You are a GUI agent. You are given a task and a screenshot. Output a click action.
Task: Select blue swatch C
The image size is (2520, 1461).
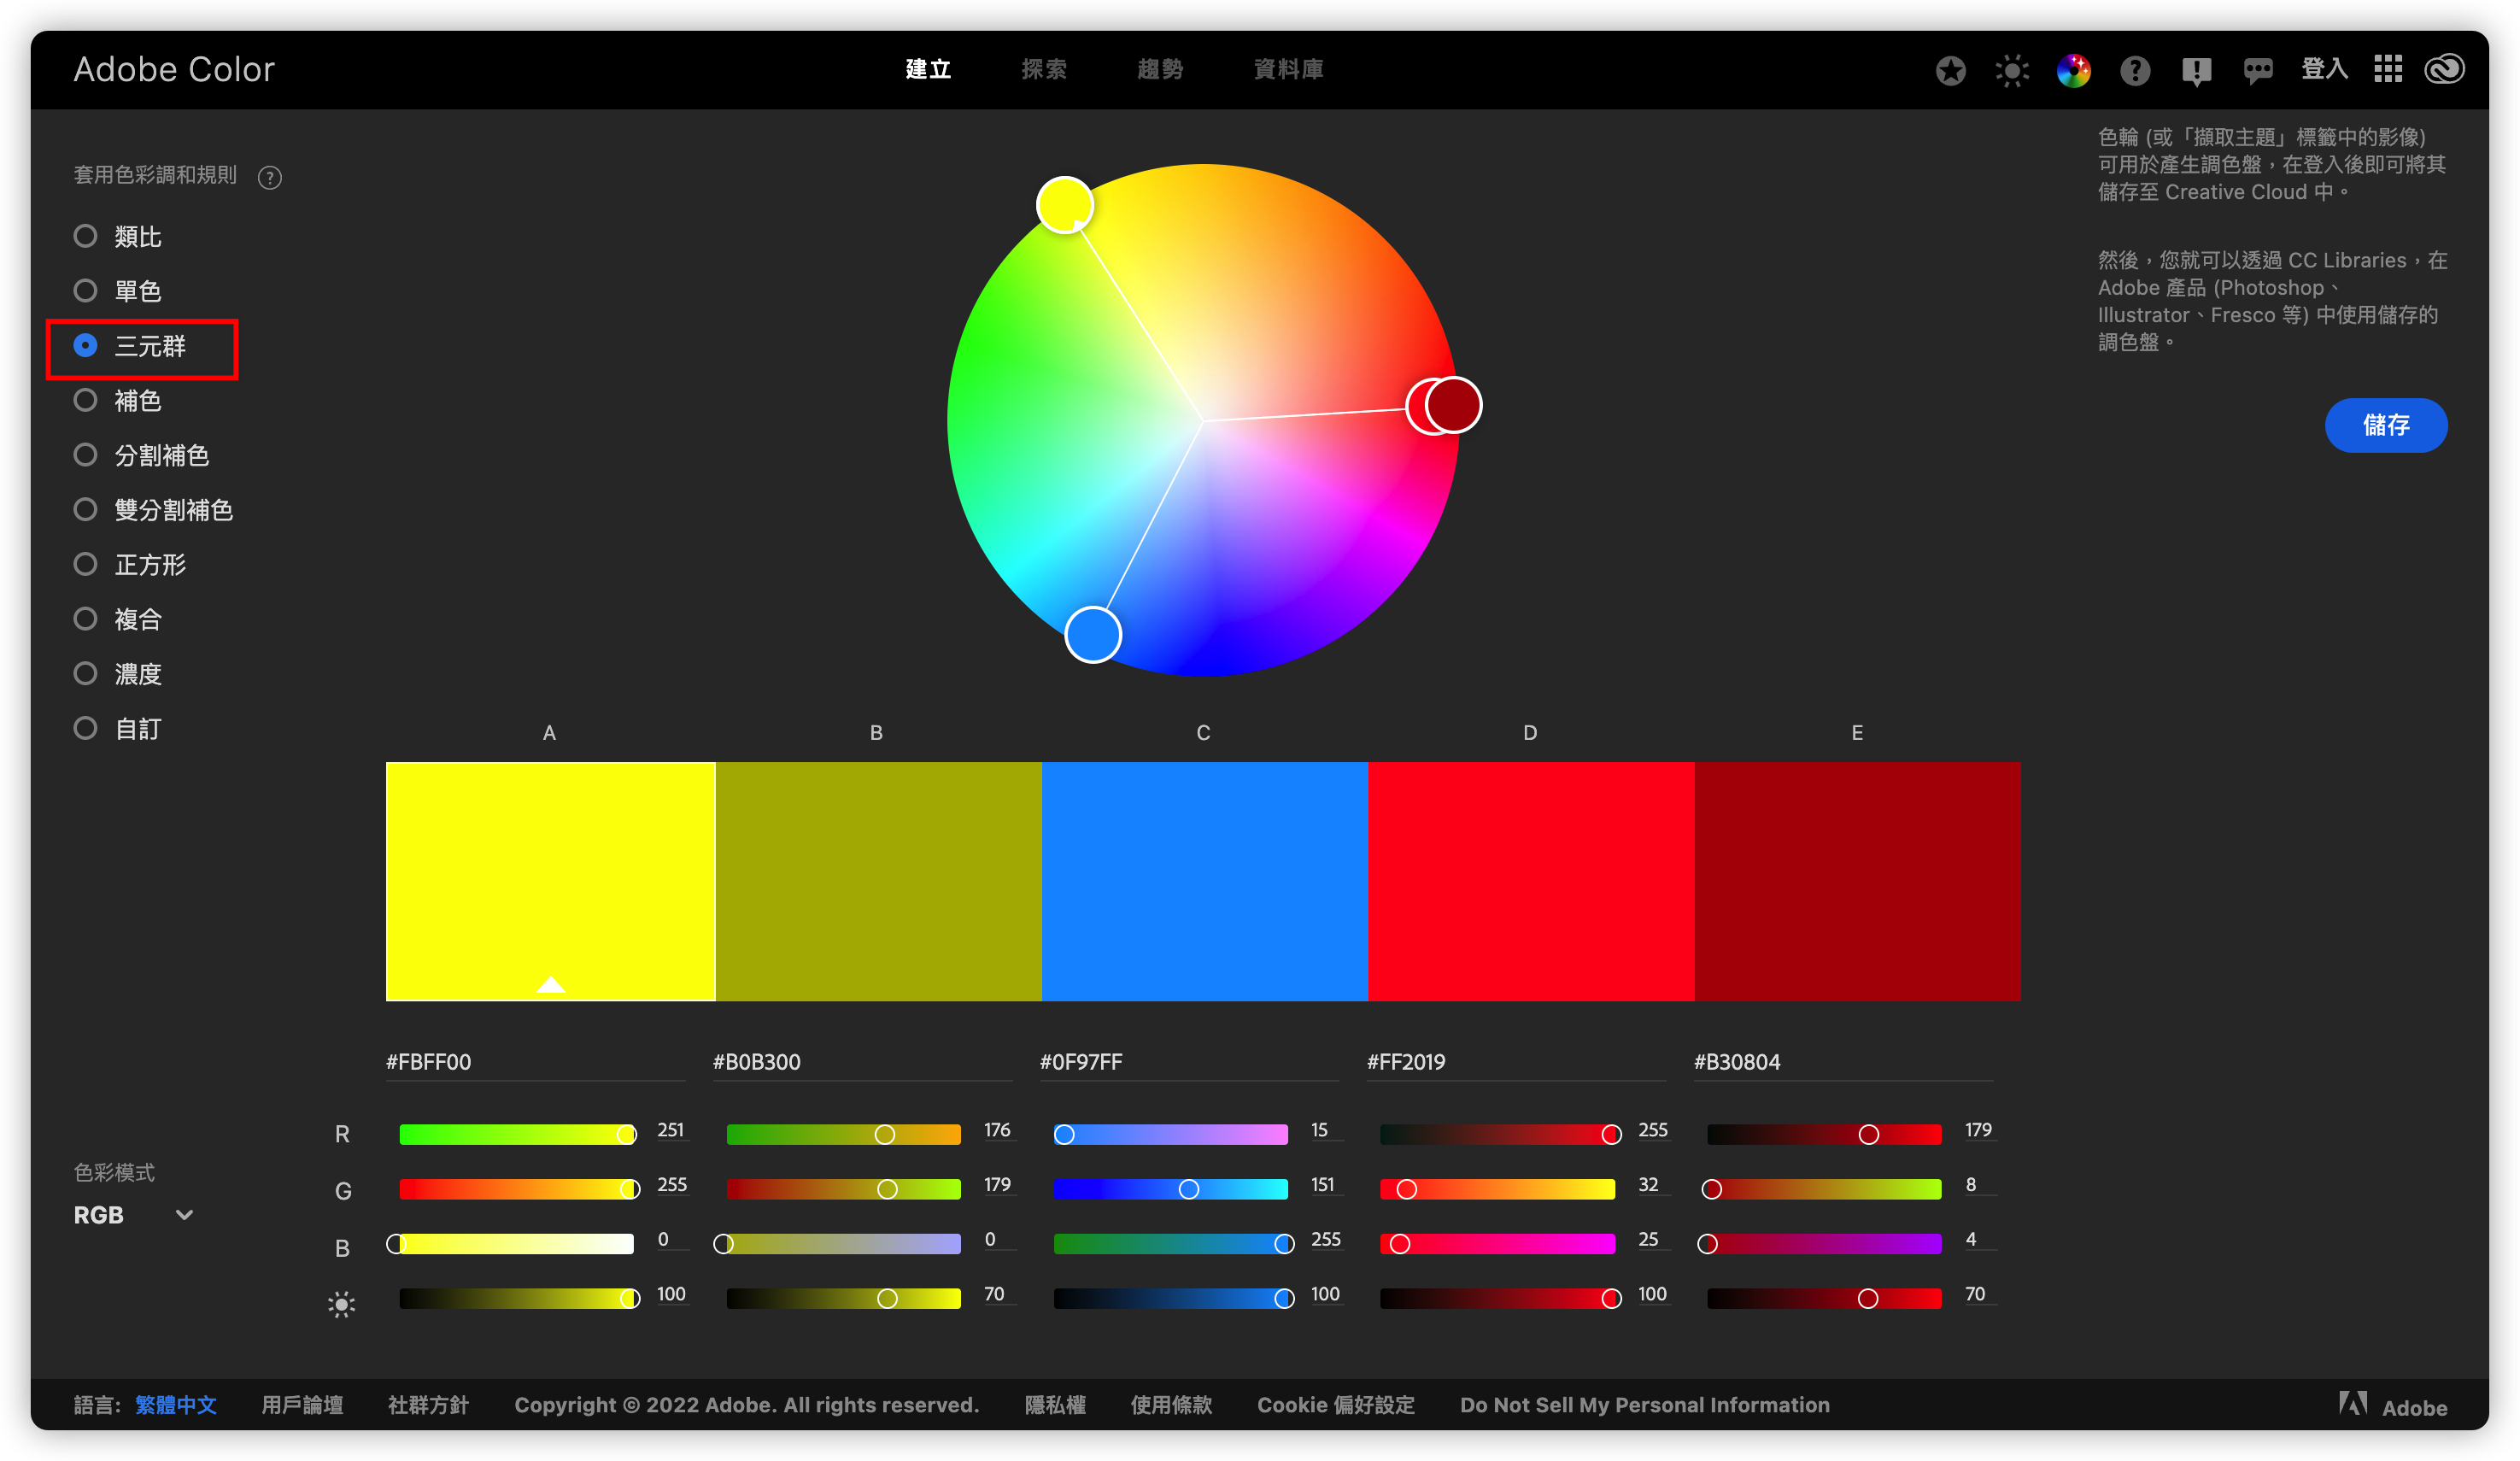tap(1205, 881)
